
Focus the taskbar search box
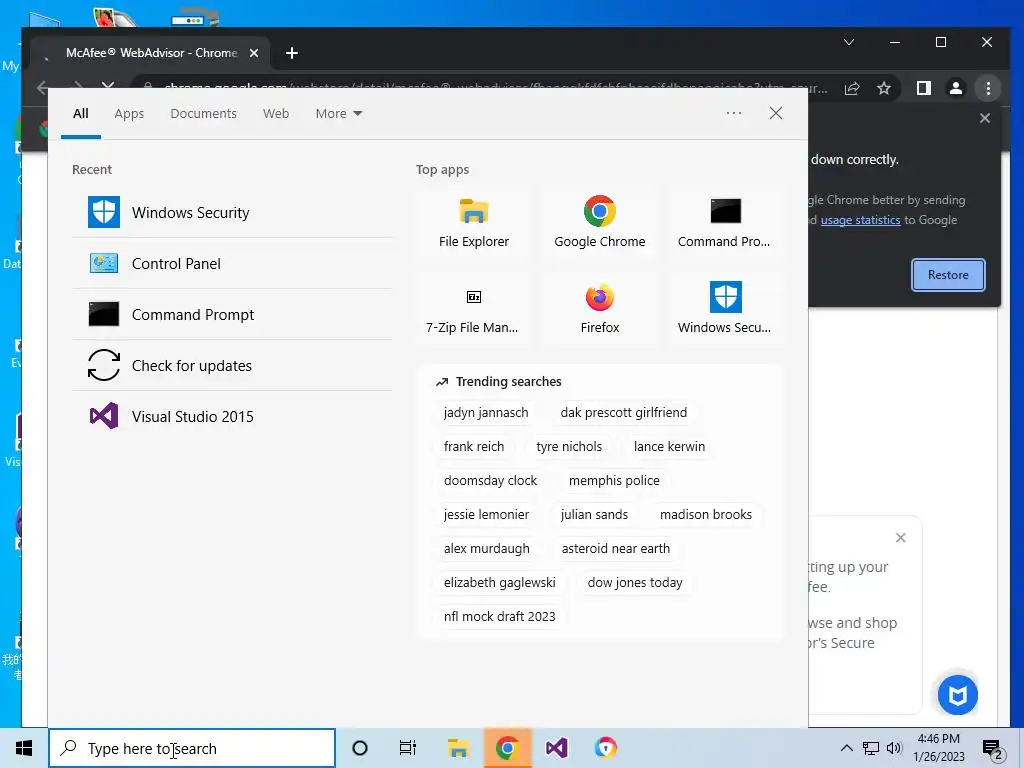[192, 748]
